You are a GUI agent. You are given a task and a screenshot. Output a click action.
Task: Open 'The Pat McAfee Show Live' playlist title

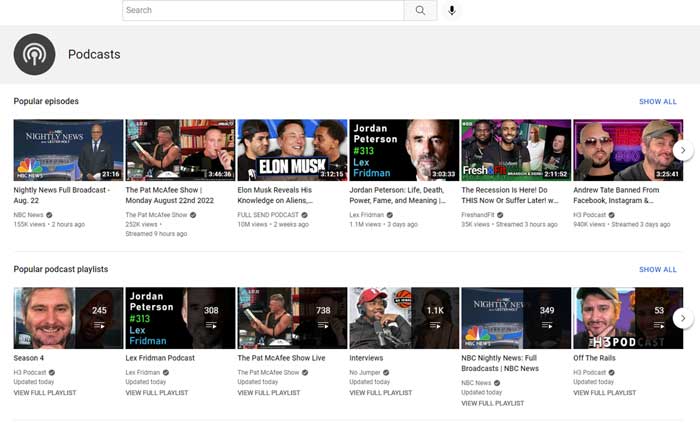coord(281,358)
